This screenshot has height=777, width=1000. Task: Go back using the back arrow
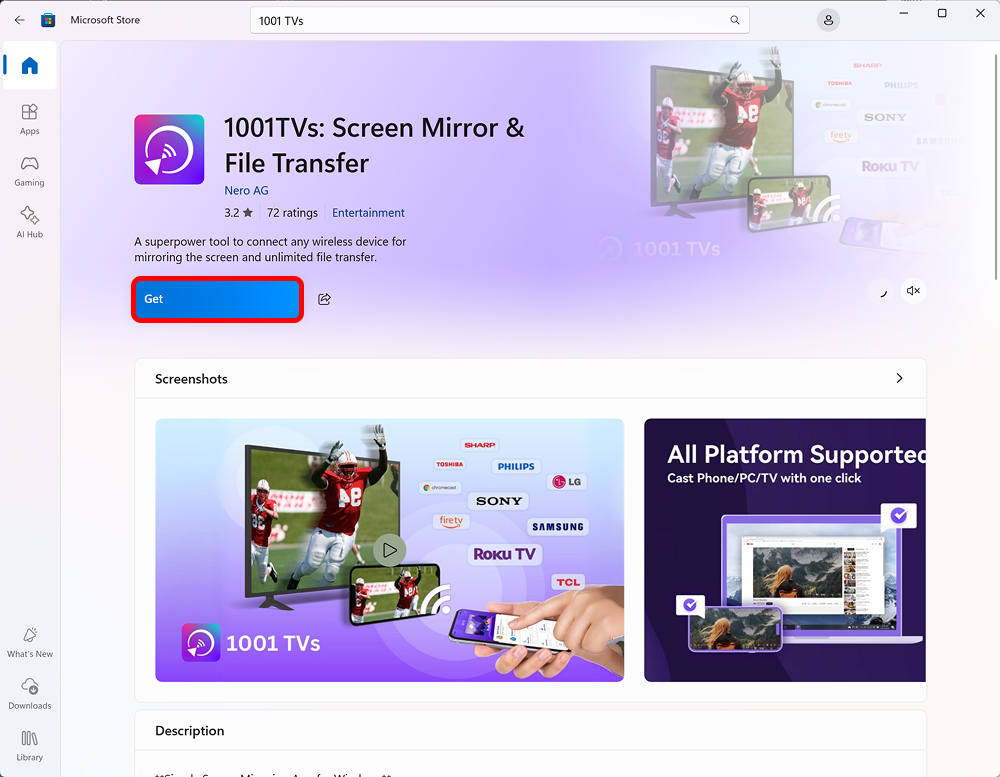pyautogui.click(x=20, y=20)
